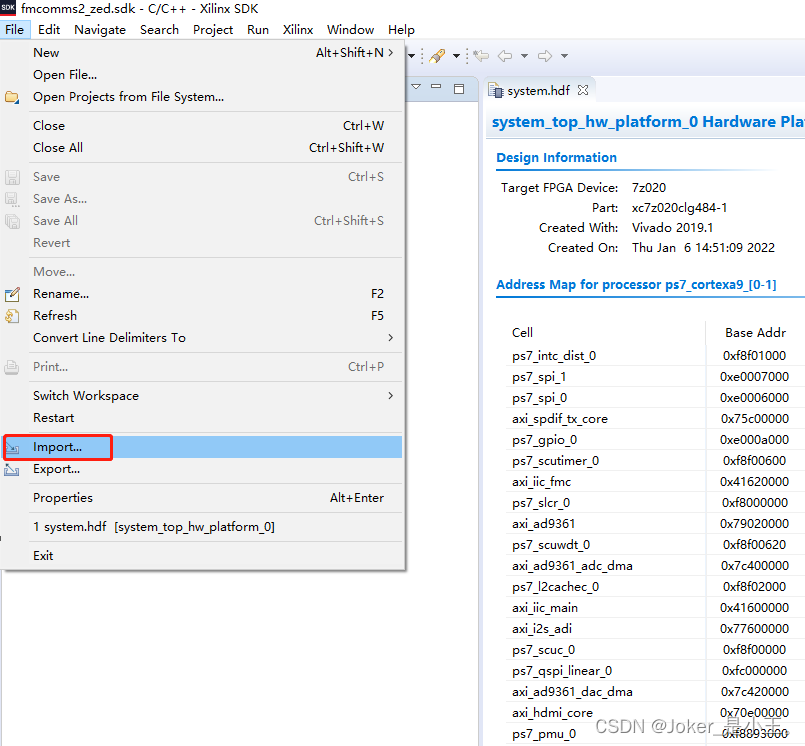The image size is (805, 746).
Task: Click the Design Information section heading
Action: click(557, 158)
